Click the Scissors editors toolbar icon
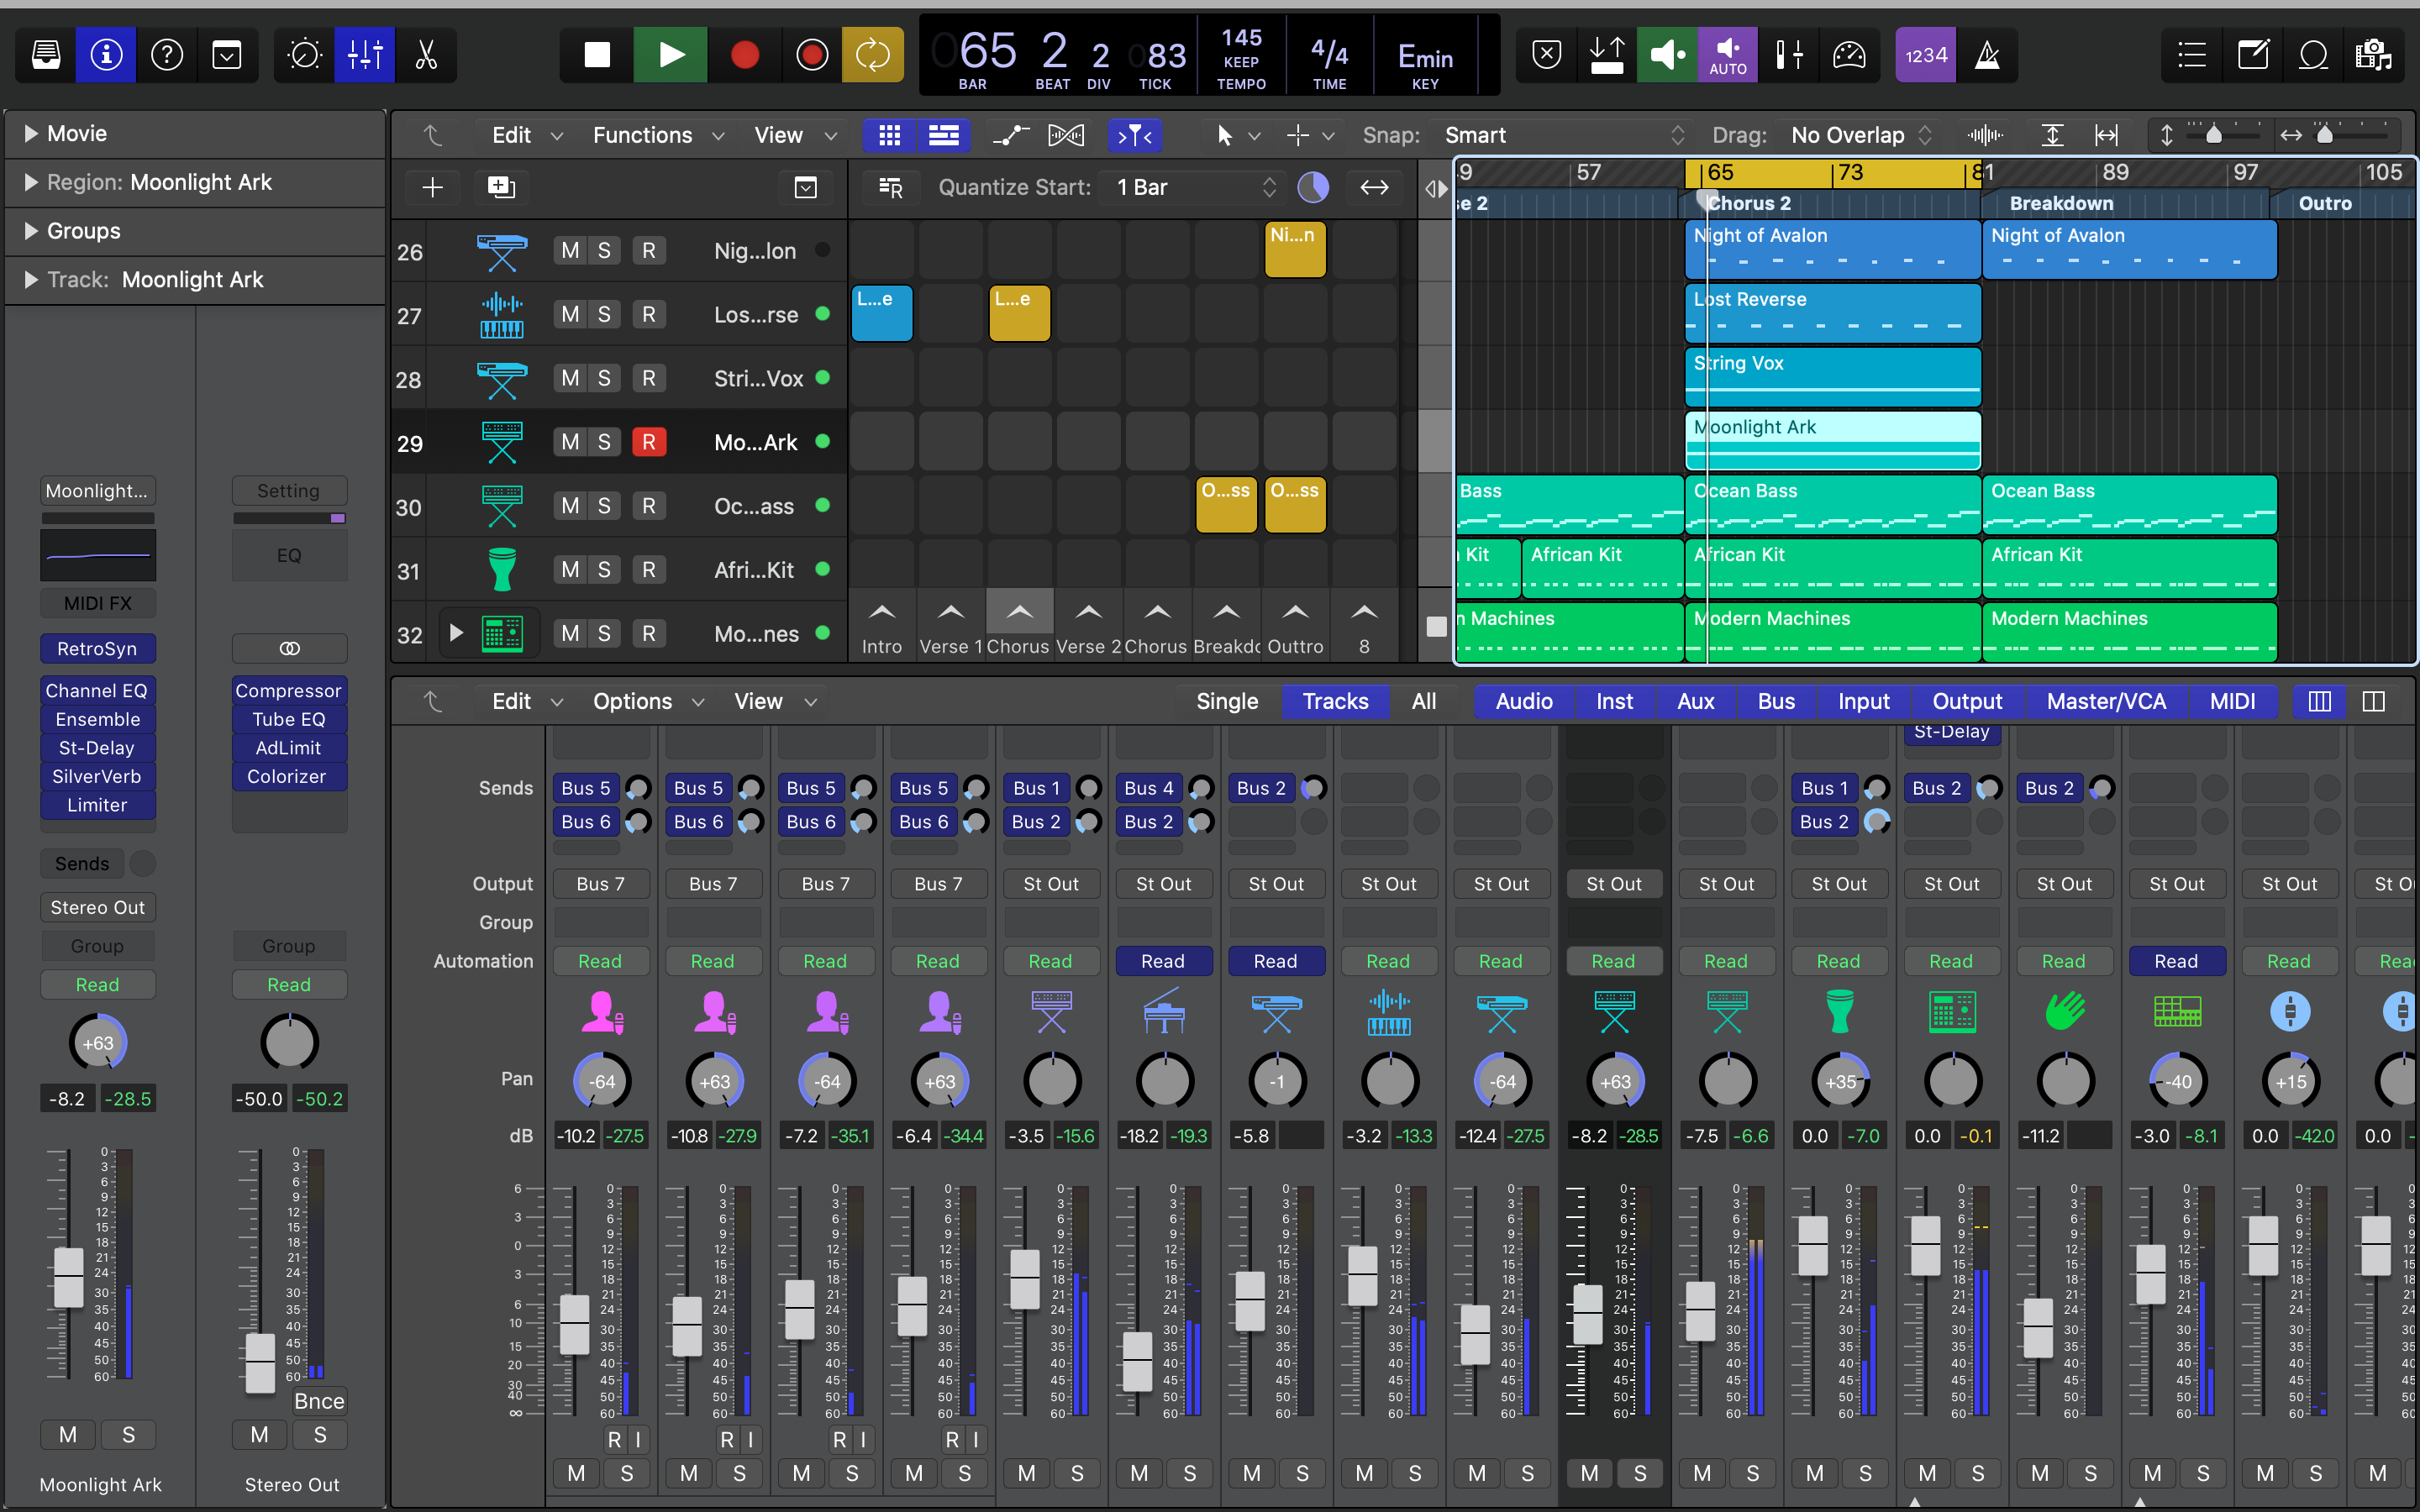Screen dimensions: 2420x1512 tap(426, 55)
